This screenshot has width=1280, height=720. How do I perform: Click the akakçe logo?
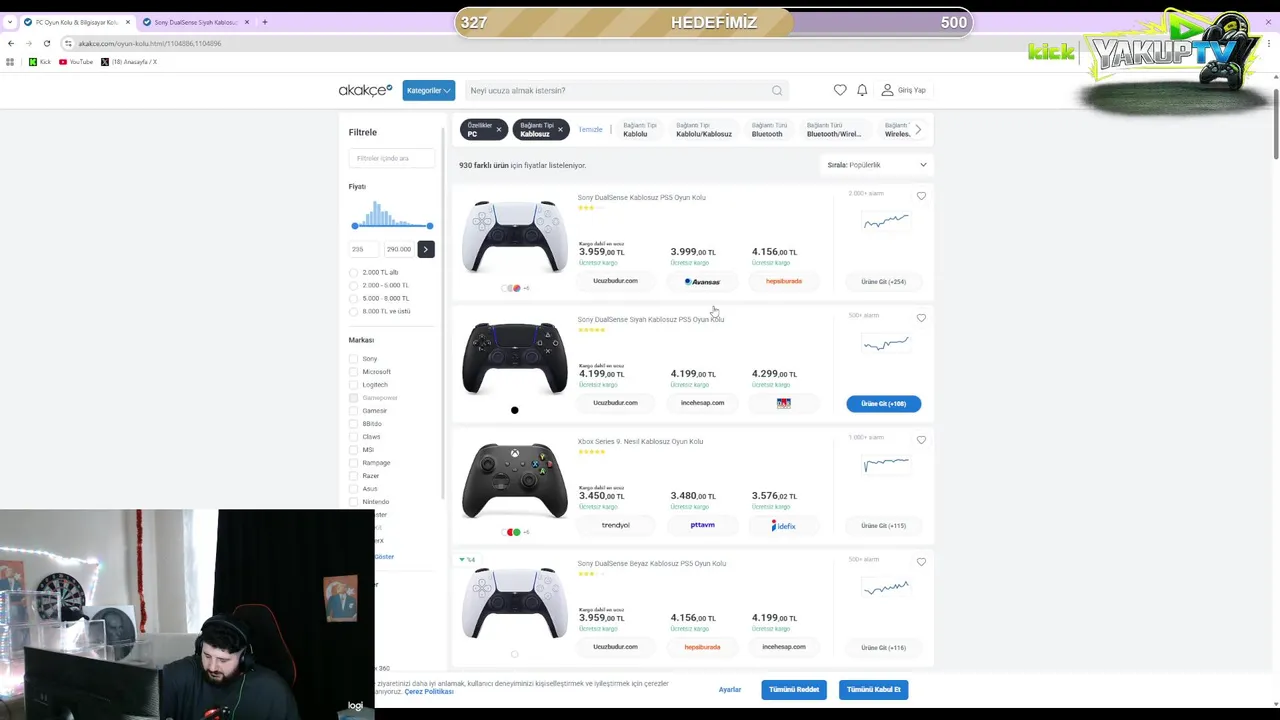tap(365, 90)
